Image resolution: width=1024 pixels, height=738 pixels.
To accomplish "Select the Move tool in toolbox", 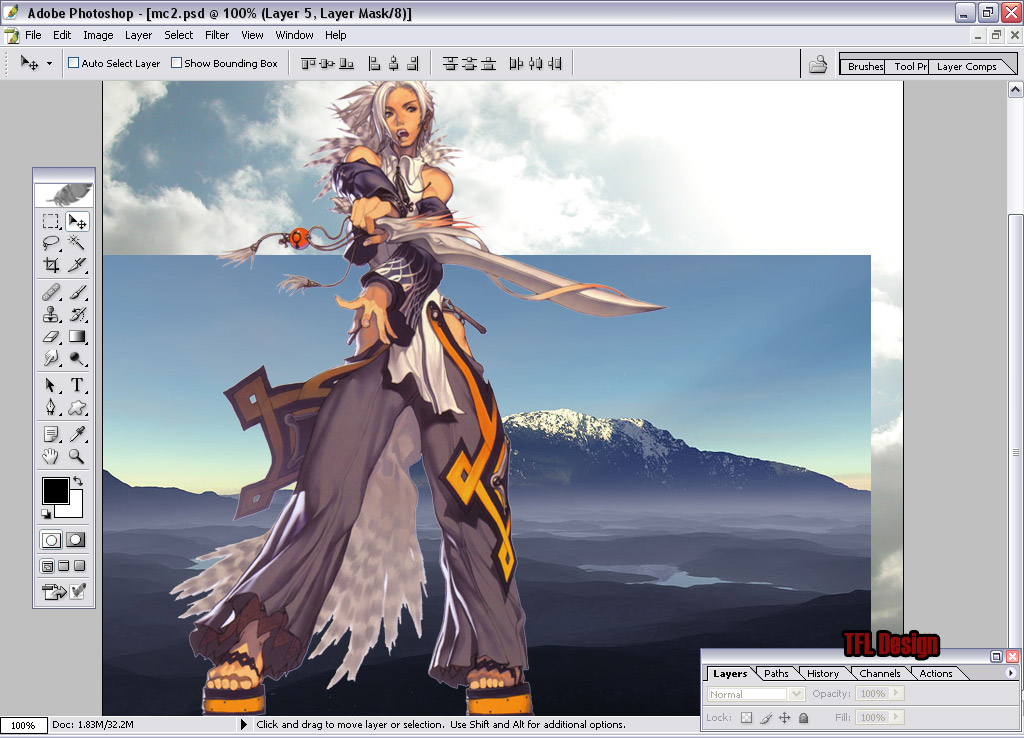I will click(x=77, y=221).
